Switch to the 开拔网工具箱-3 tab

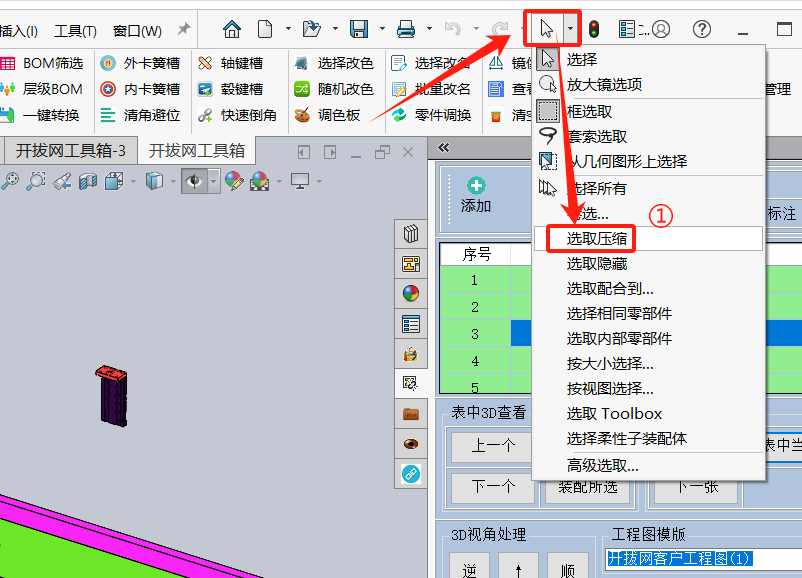pos(70,150)
